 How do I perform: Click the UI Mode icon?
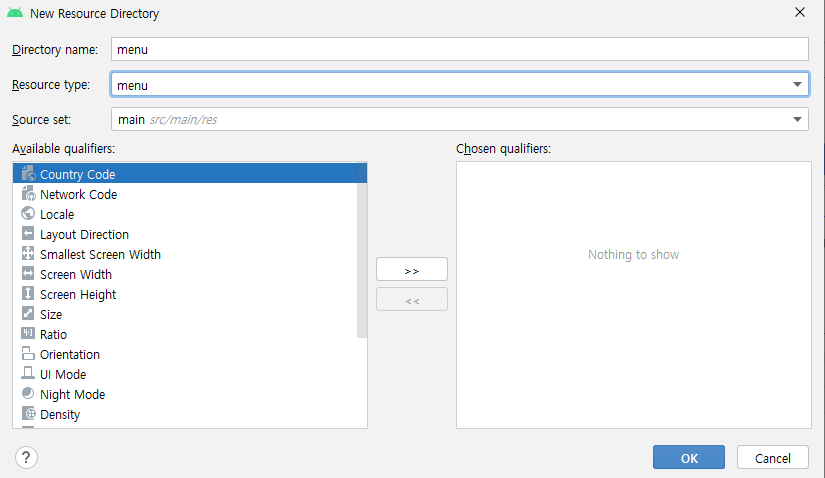(28, 373)
